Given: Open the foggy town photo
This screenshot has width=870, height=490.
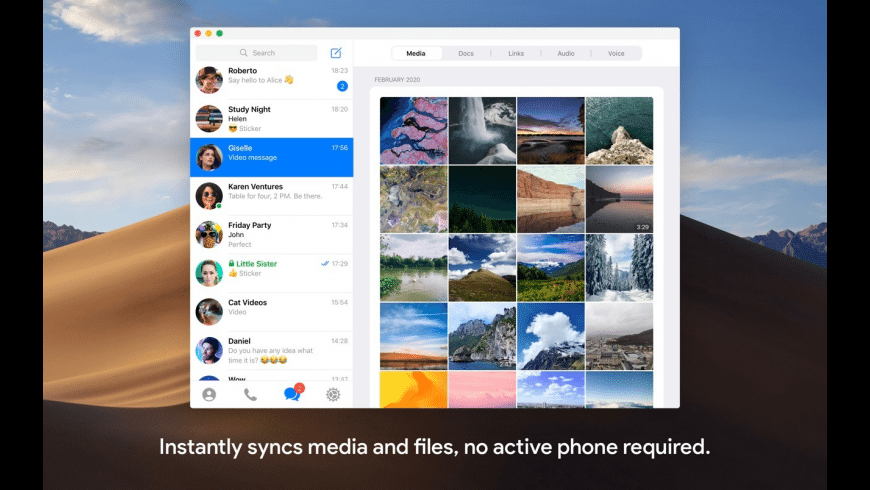Looking at the screenshot, I should (x=619, y=336).
